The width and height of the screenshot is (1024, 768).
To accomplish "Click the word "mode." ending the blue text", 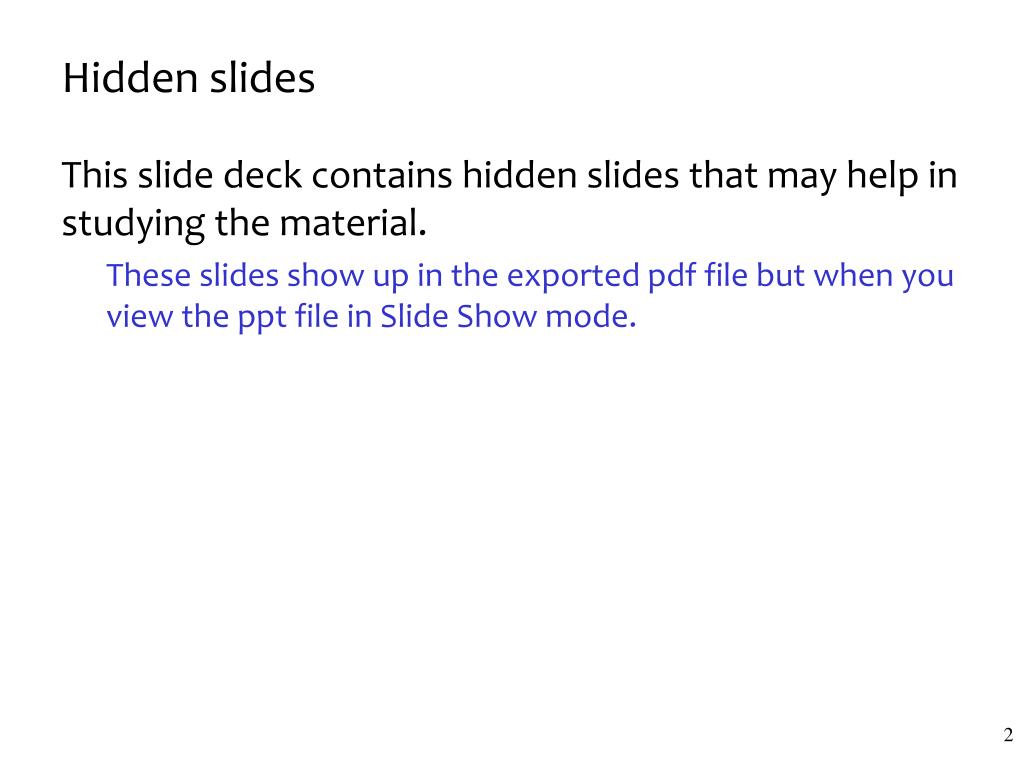I will click(591, 316).
